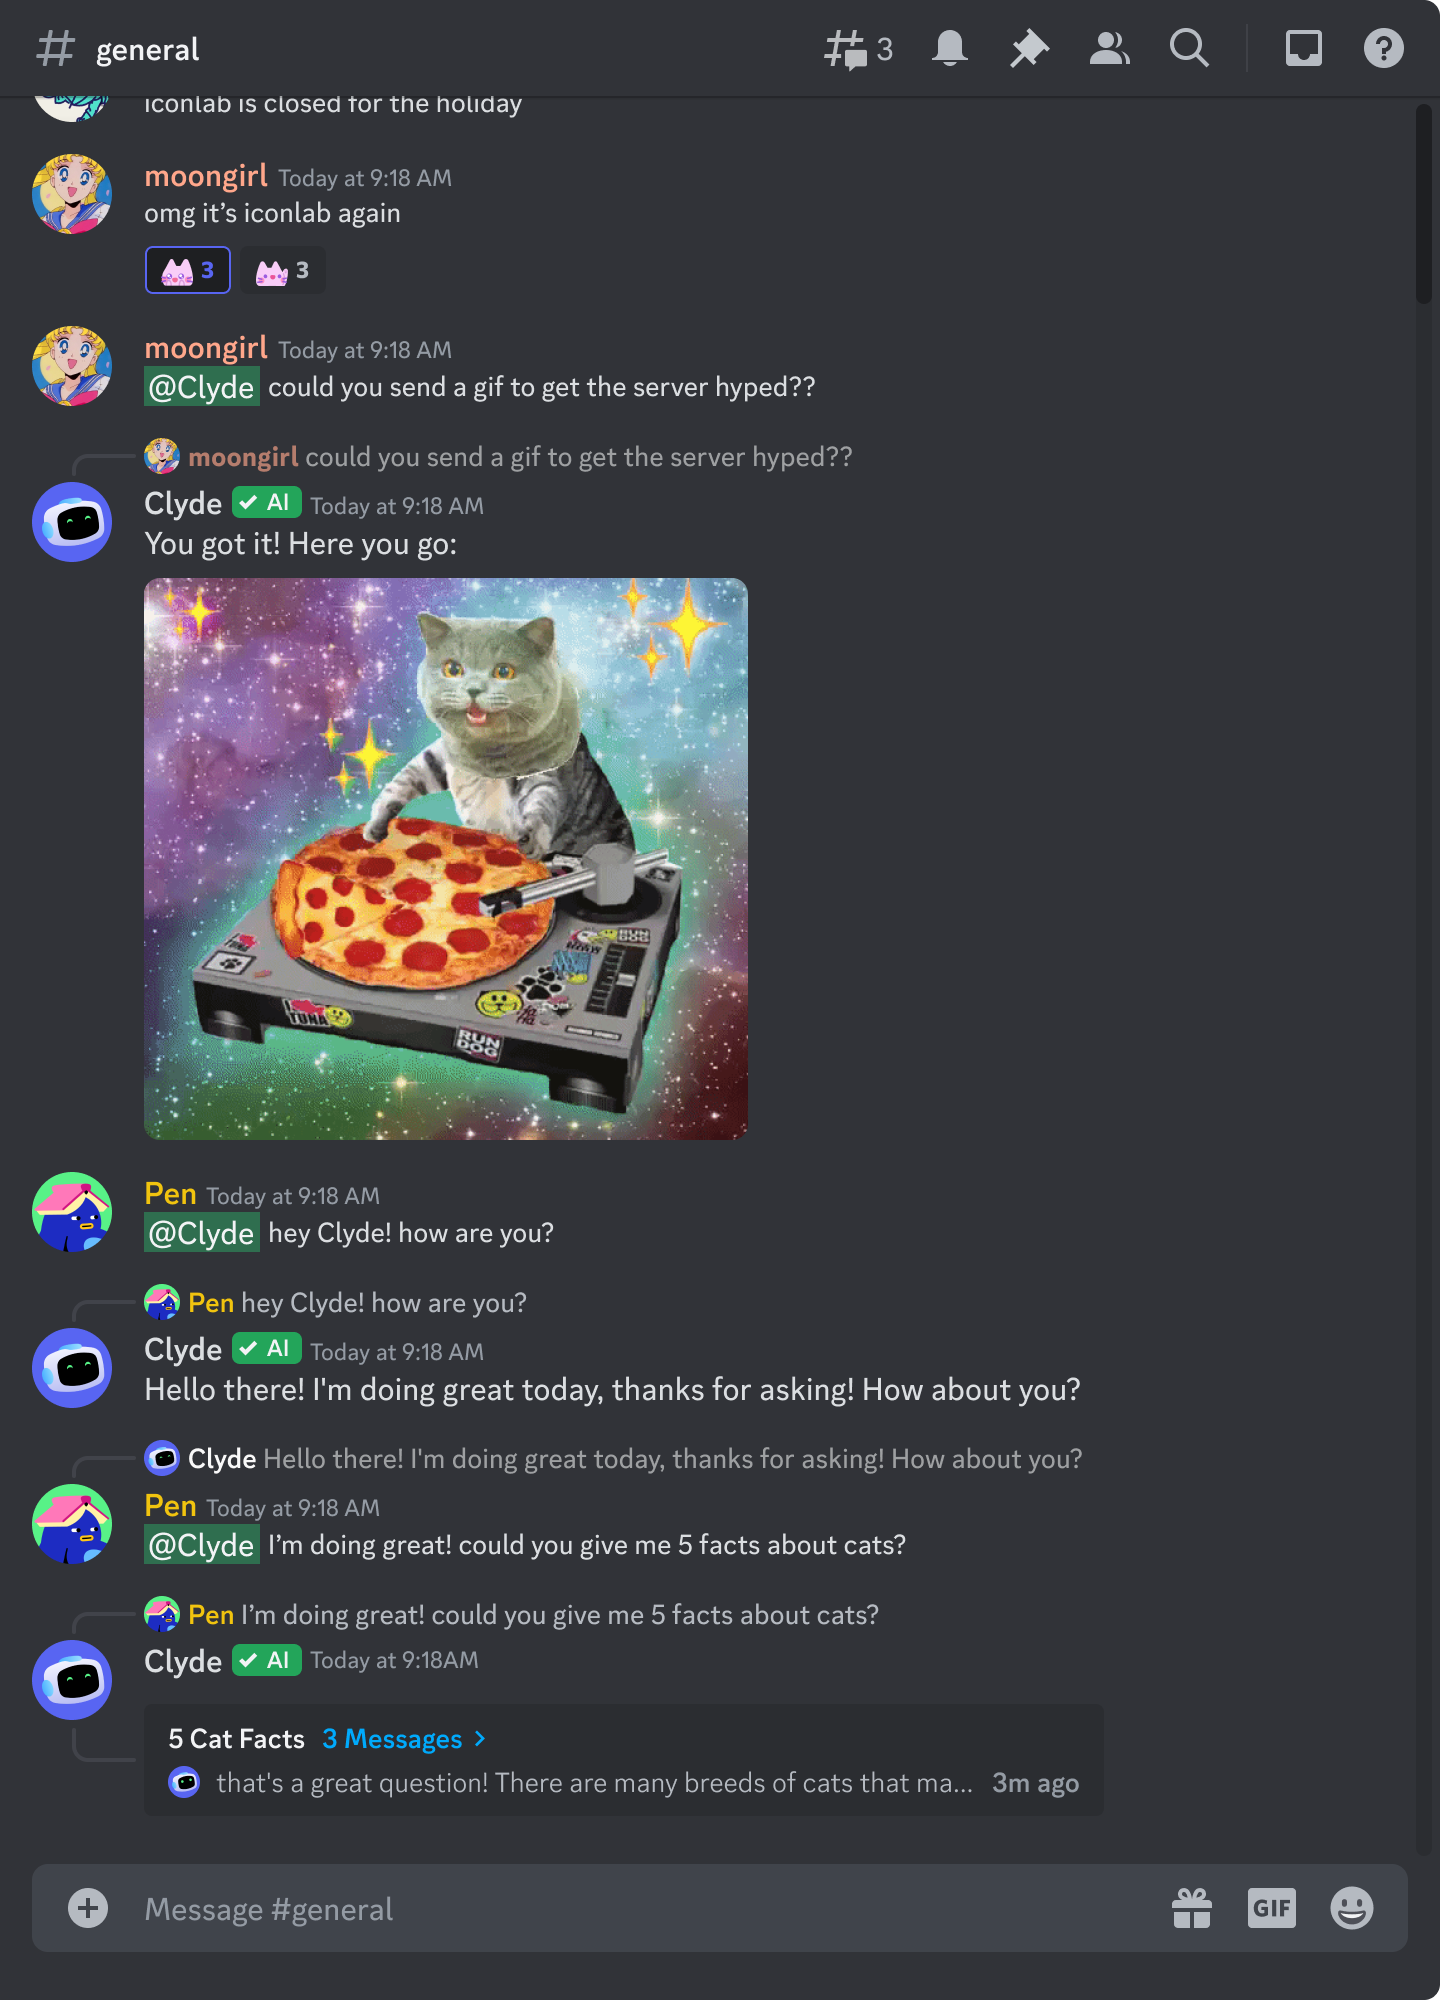Expand the 5 Cat Facts thread chevron

coord(480,1739)
